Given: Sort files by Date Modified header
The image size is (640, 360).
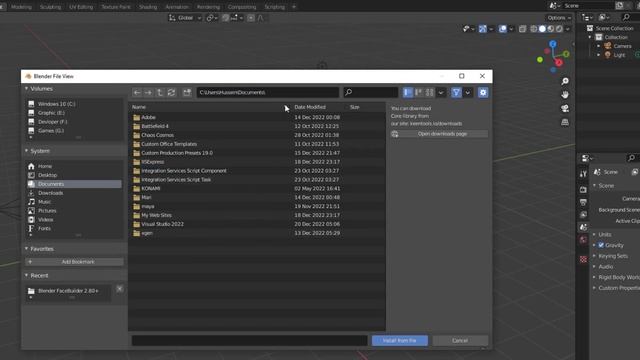Looking at the screenshot, I should point(310,107).
